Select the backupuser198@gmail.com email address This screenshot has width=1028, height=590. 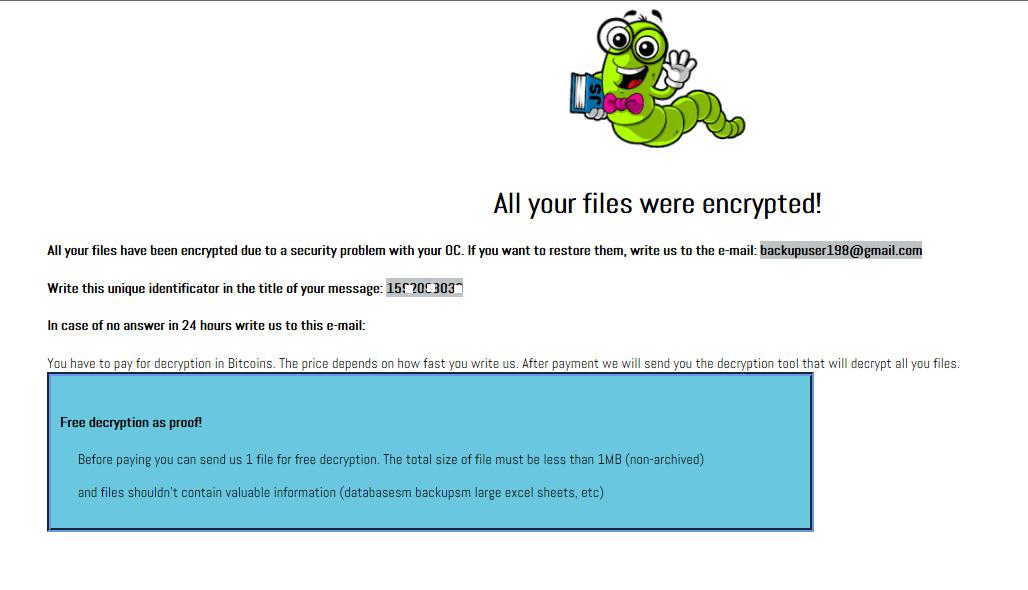coord(840,250)
